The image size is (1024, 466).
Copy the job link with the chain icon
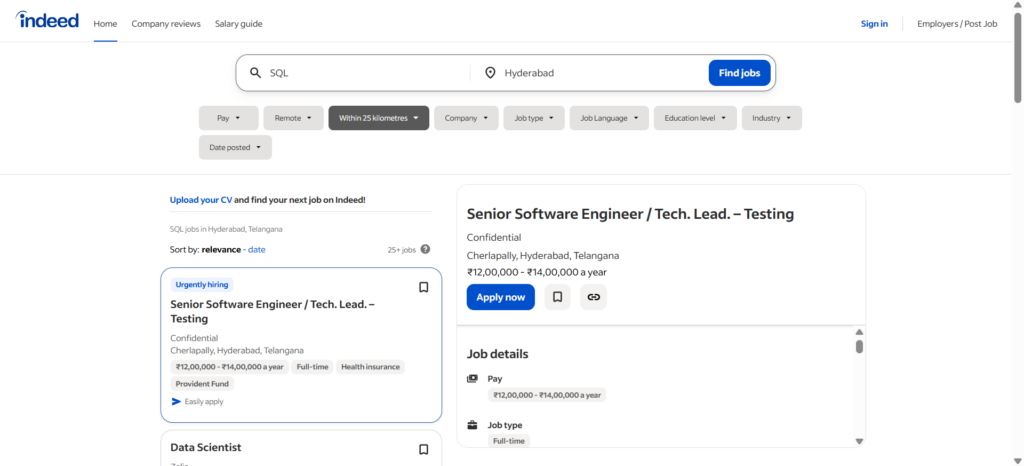(x=594, y=297)
